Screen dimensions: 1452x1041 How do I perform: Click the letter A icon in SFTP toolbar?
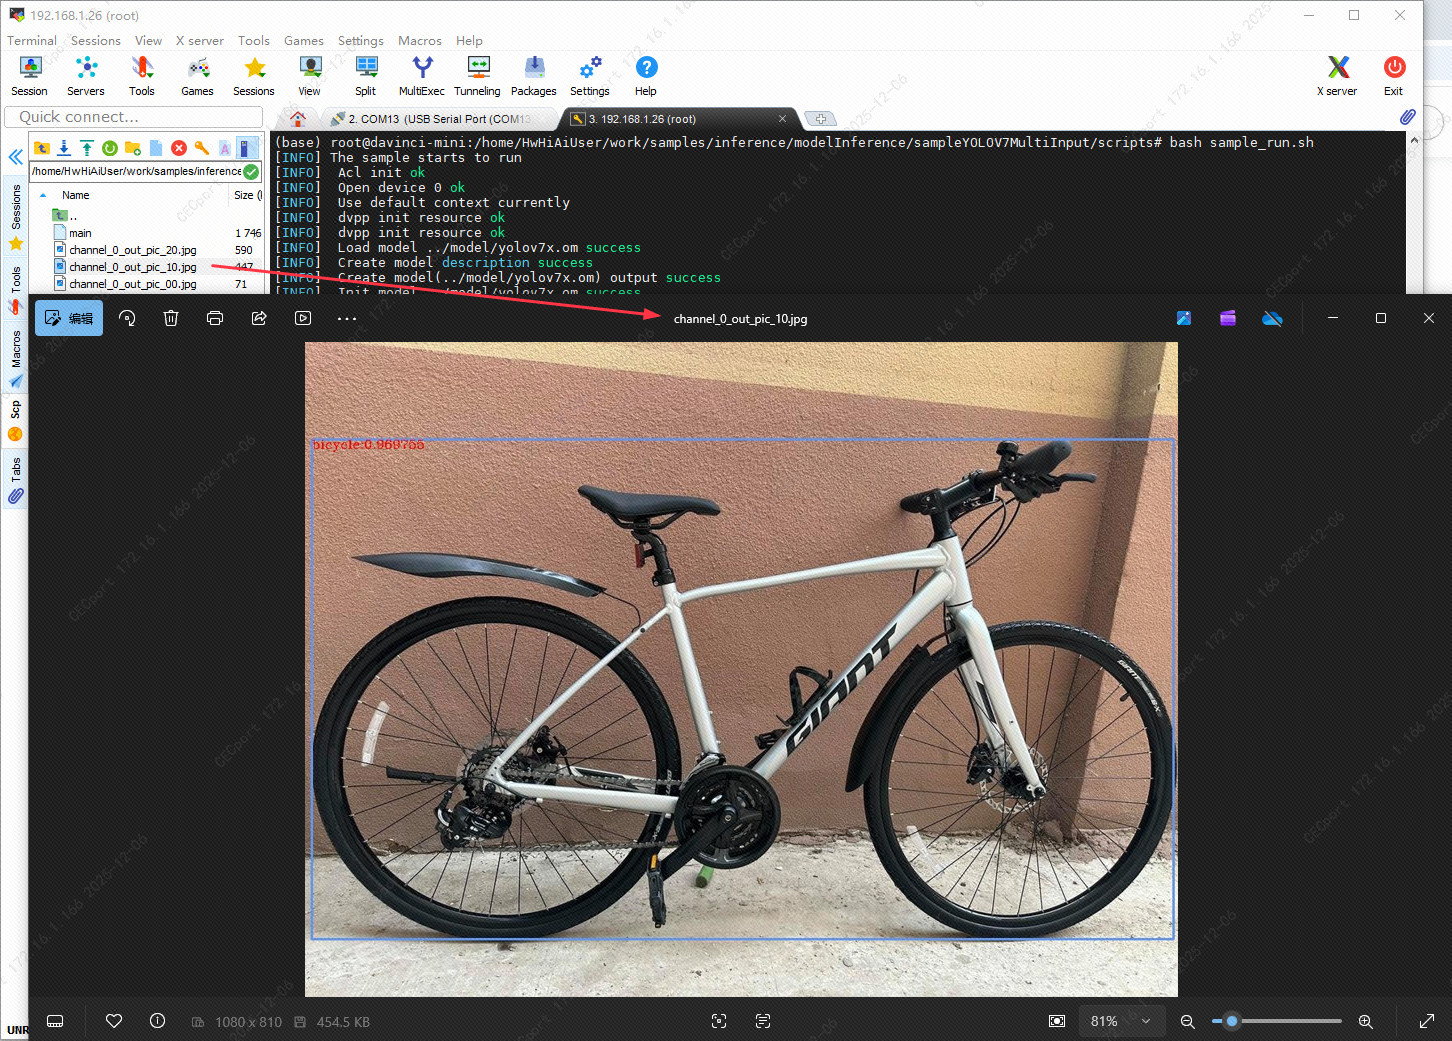[225, 148]
